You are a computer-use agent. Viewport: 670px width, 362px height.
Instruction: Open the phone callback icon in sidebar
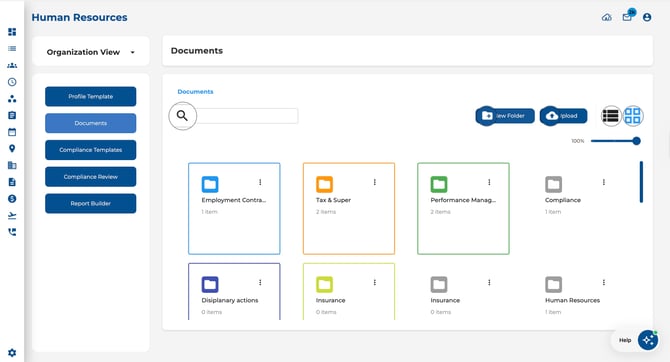pyautogui.click(x=12, y=232)
